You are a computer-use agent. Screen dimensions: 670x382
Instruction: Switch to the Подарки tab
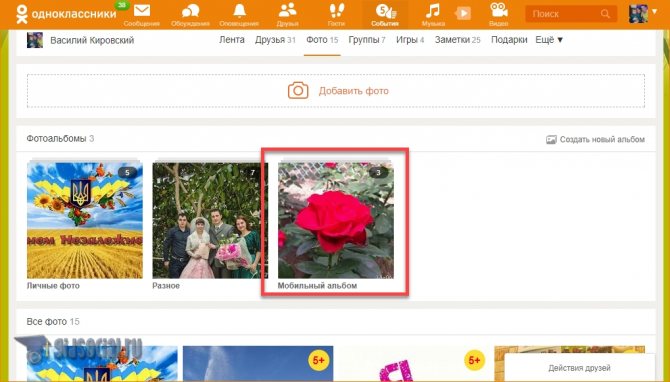(509, 40)
